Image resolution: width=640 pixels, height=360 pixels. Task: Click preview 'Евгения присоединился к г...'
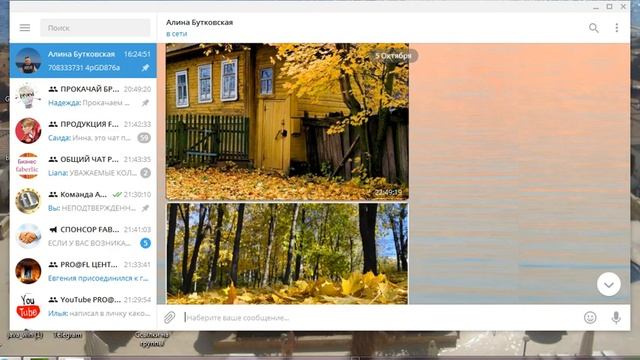point(98,278)
